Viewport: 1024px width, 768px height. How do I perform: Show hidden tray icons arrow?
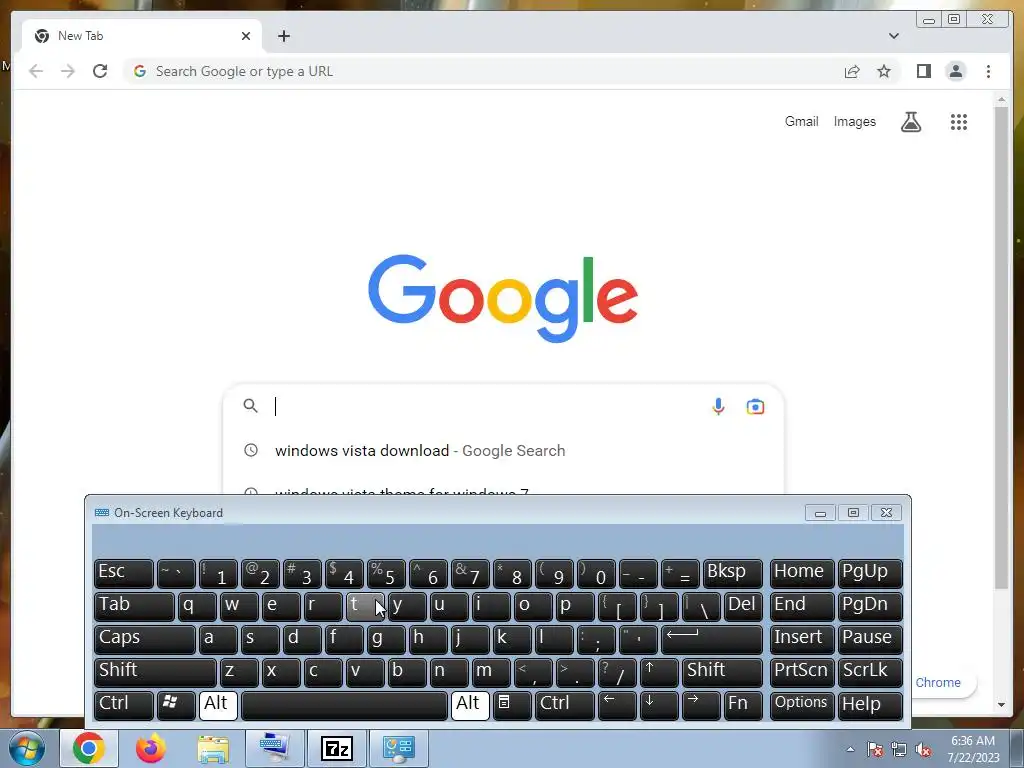[x=850, y=749]
